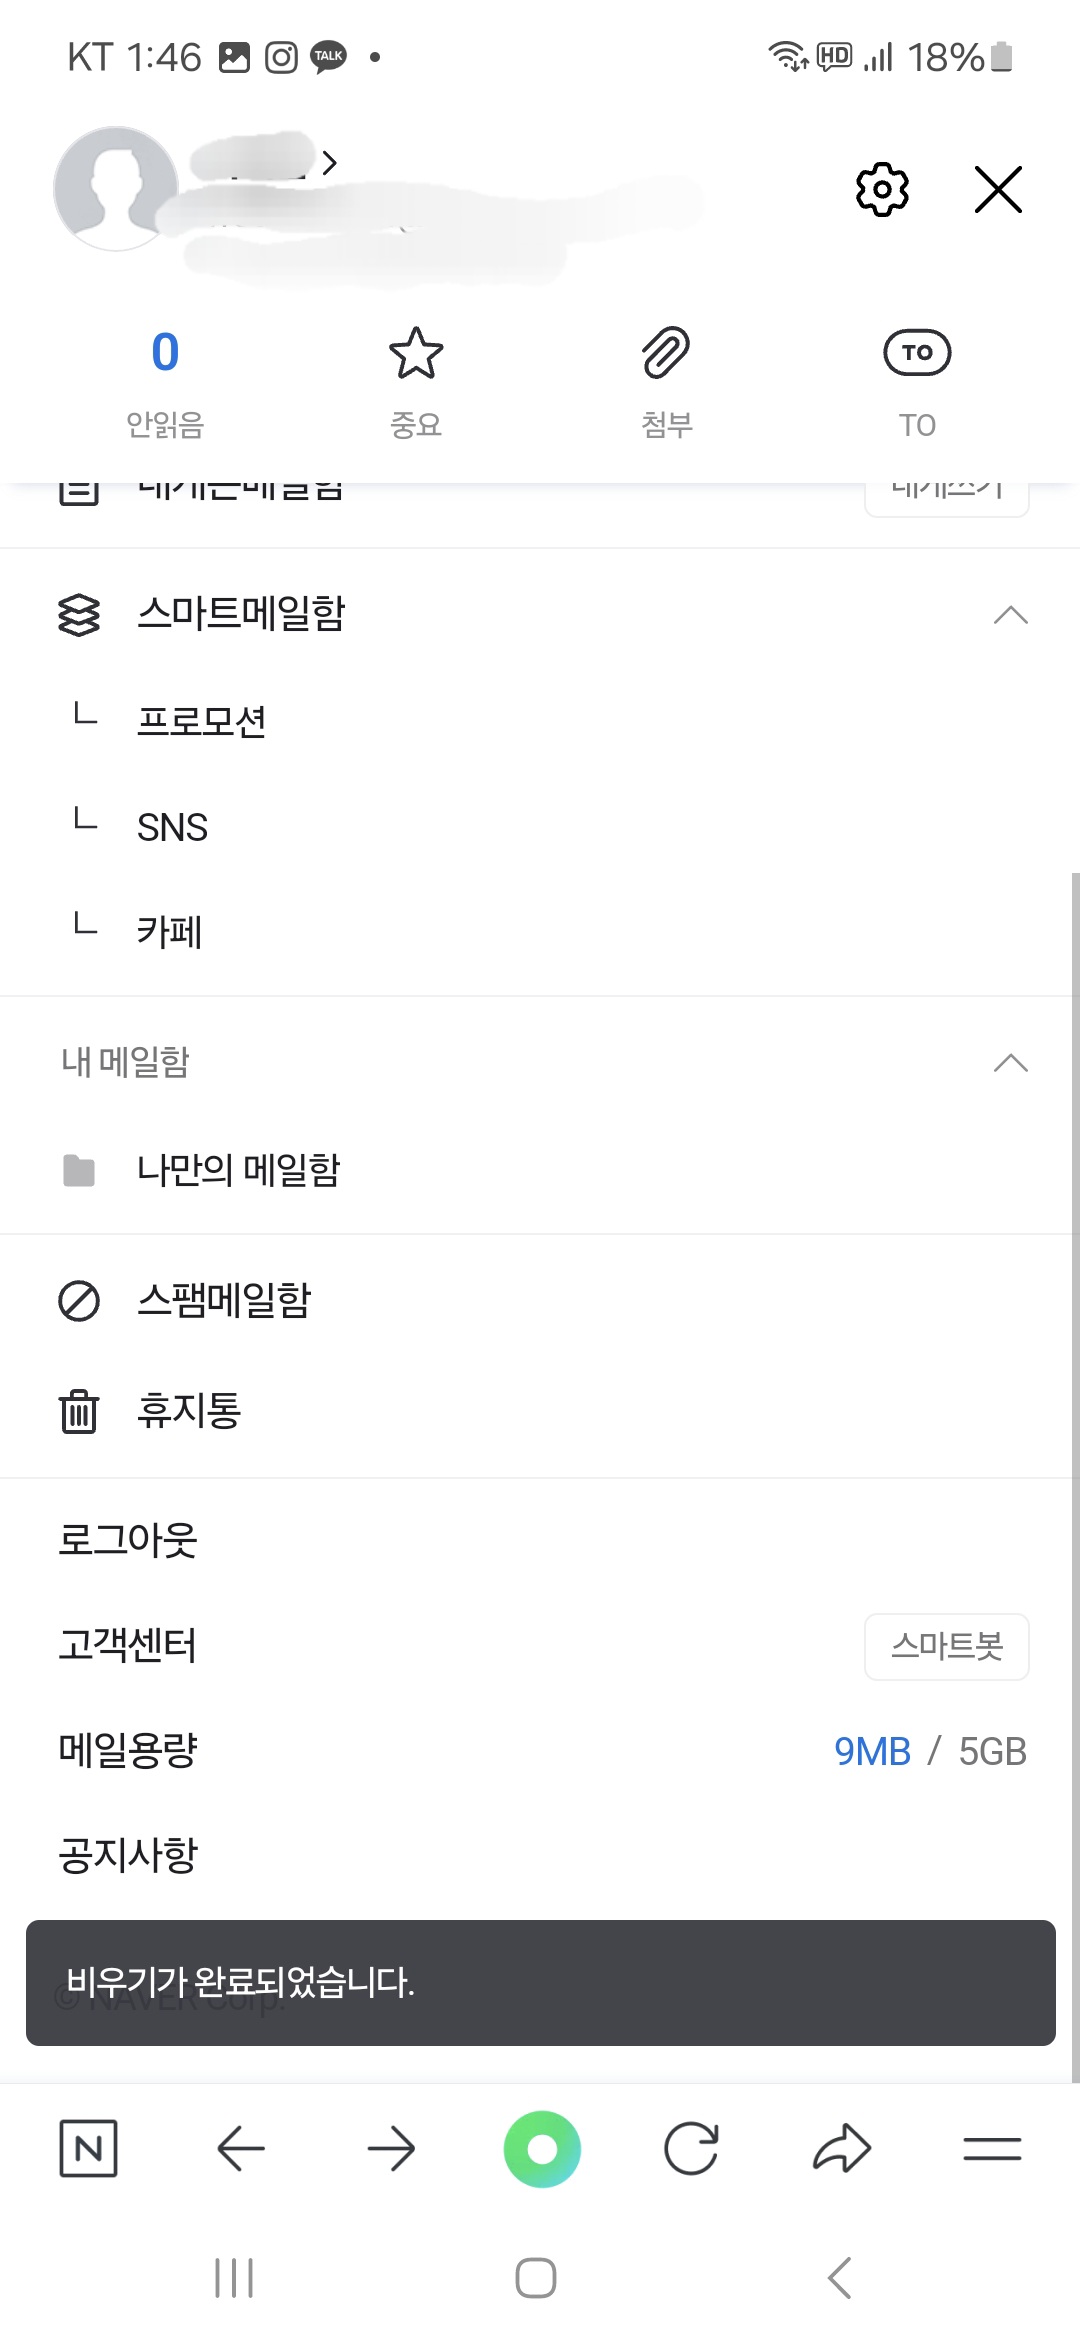
Task: Open the 휴지통 trash folder
Action: 189,1411
